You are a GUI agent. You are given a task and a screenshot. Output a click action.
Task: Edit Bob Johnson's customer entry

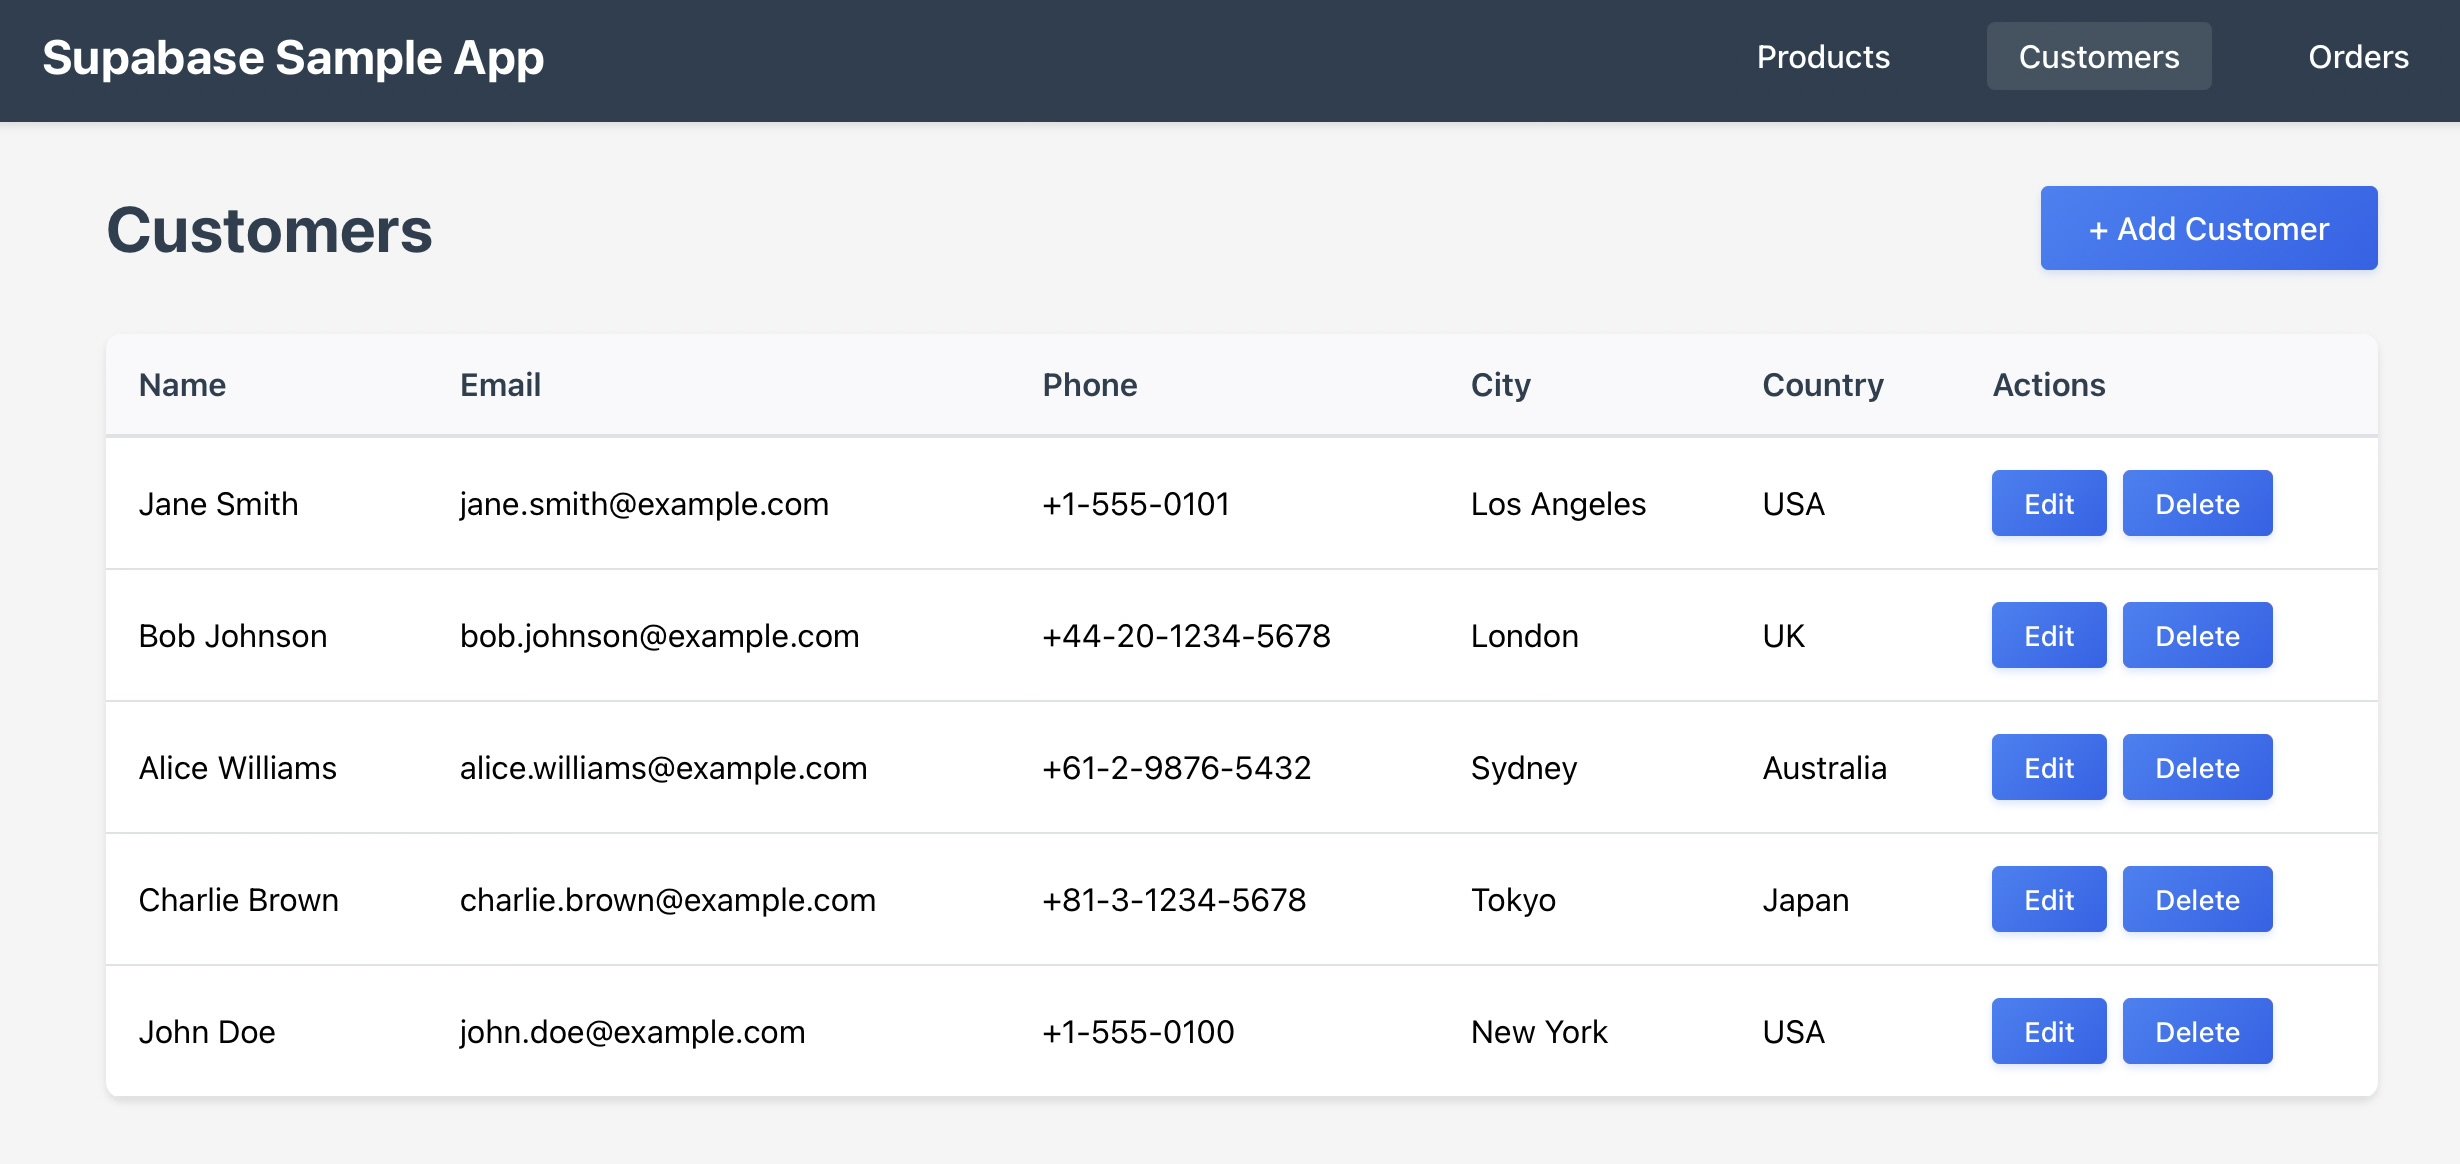click(x=2048, y=636)
